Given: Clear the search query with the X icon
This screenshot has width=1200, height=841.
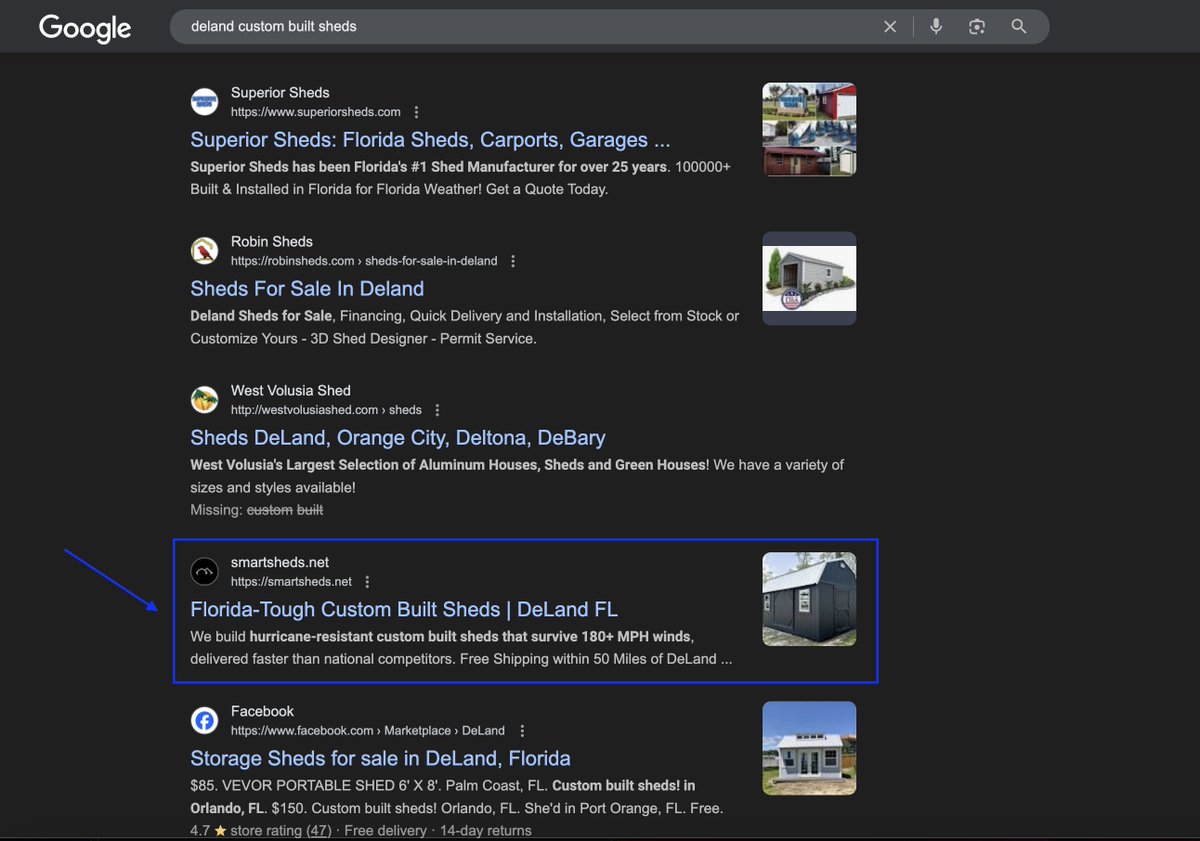Looking at the screenshot, I should tap(890, 27).
